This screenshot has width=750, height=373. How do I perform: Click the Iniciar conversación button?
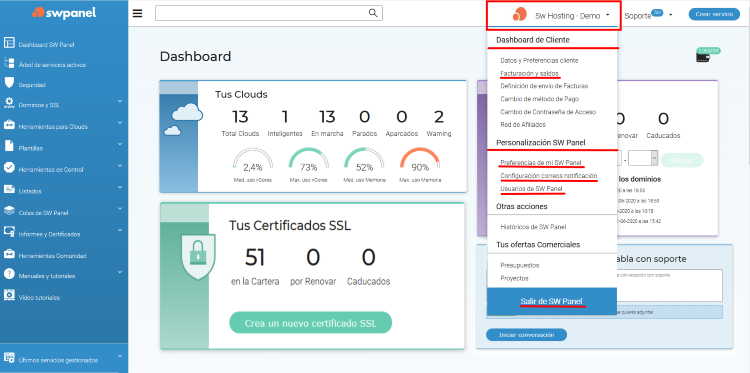click(526, 335)
